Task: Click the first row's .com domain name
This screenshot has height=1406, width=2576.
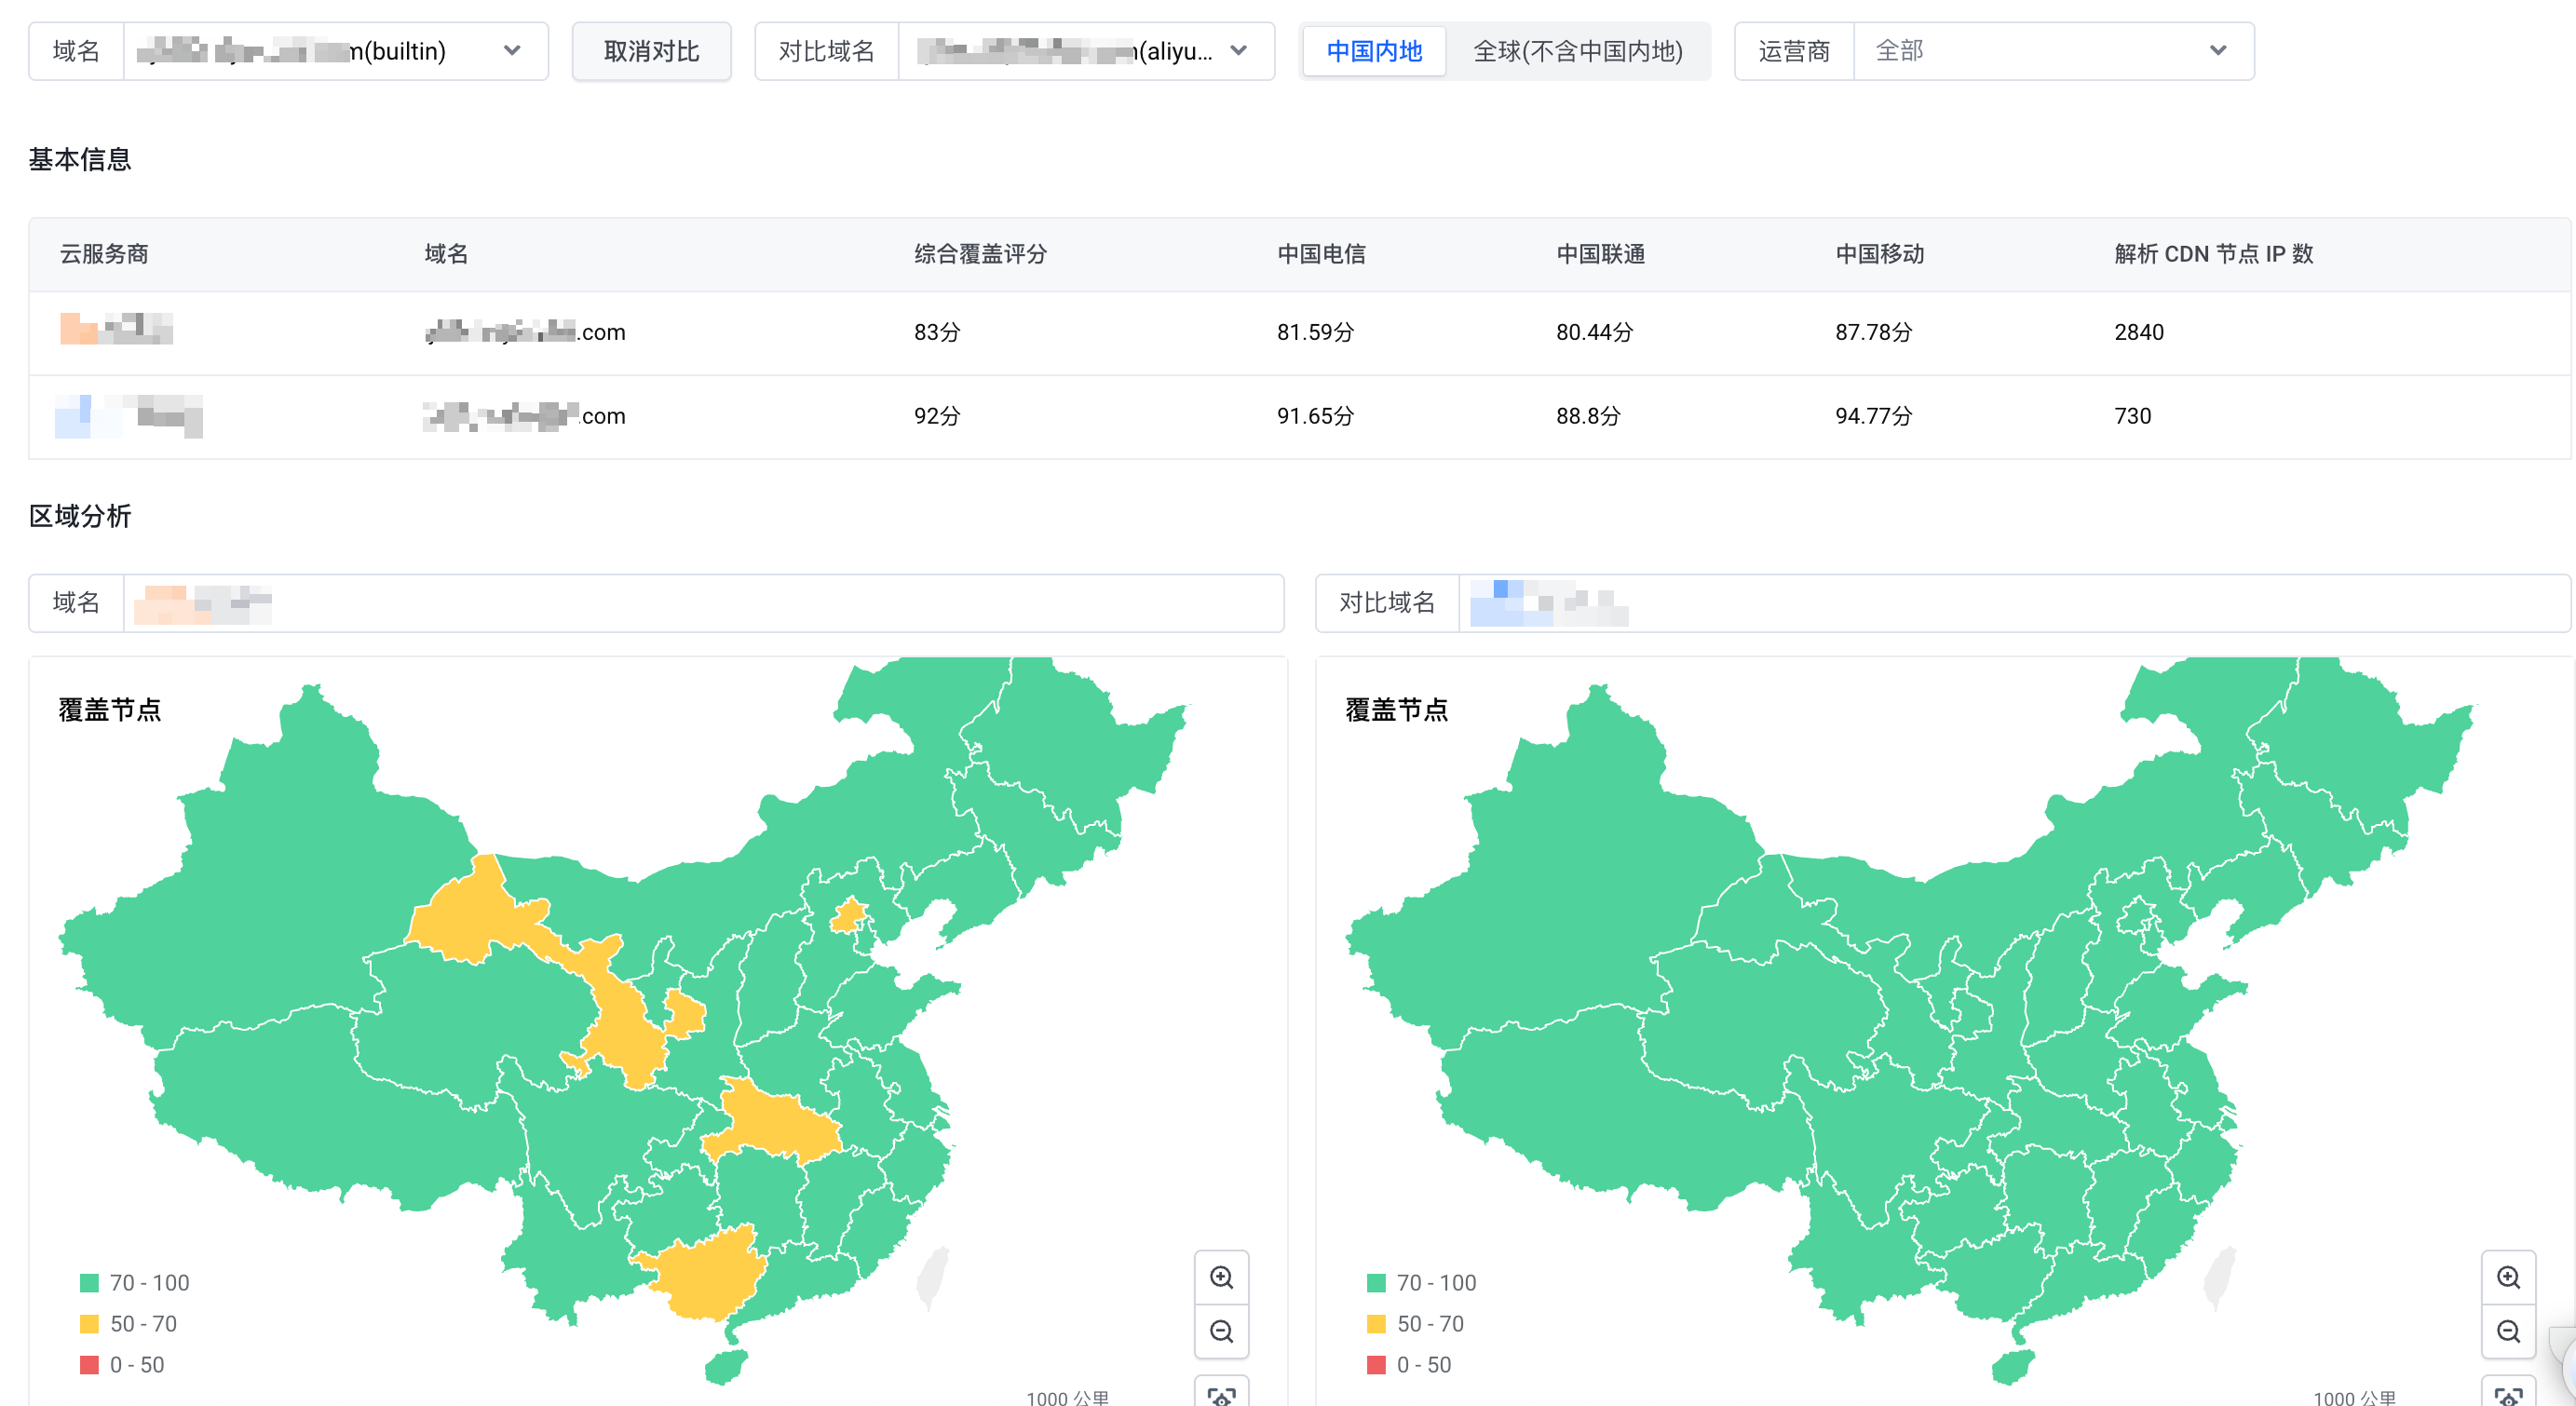Action: [525, 332]
